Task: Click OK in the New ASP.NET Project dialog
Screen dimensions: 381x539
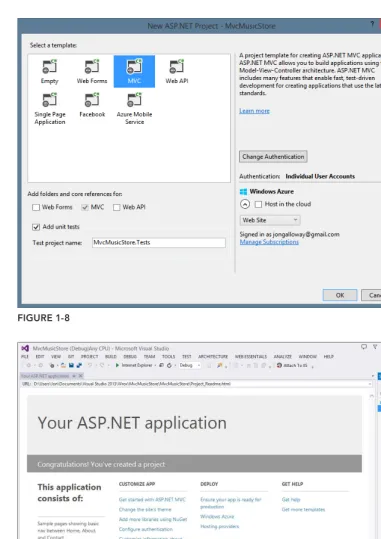Action: point(340,295)
